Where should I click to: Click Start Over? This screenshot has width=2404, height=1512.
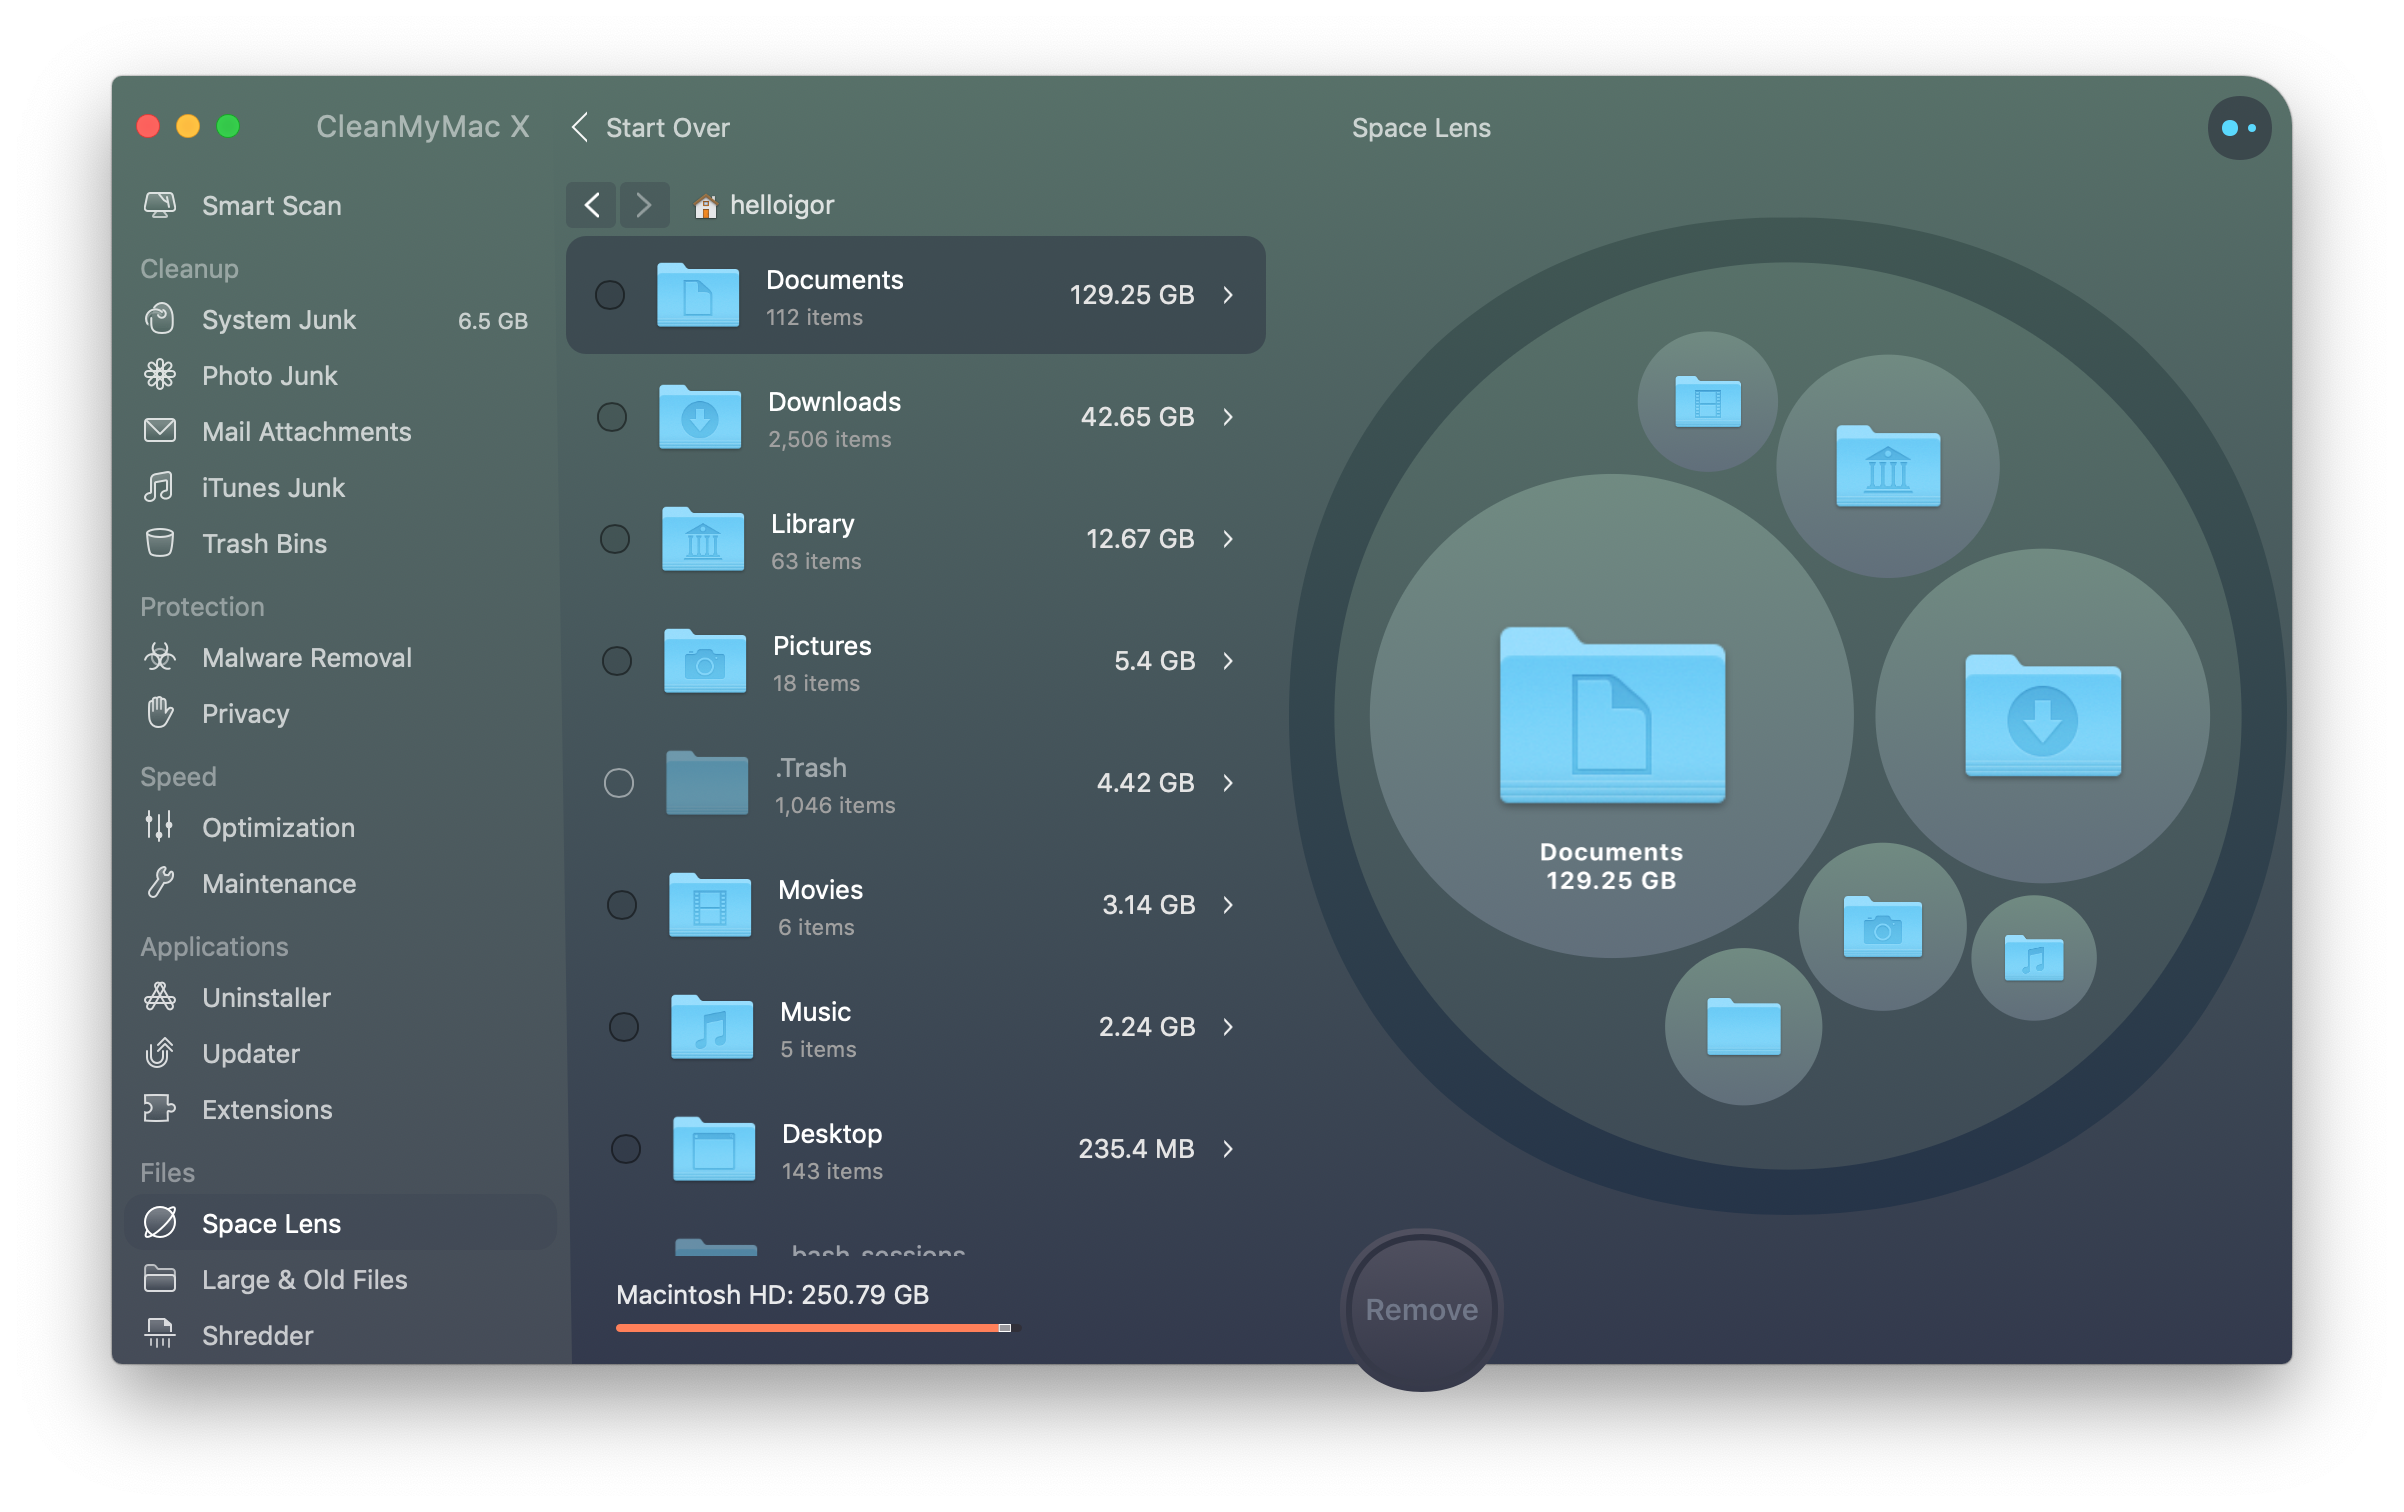pyautogui.click(x=652, y=128)
